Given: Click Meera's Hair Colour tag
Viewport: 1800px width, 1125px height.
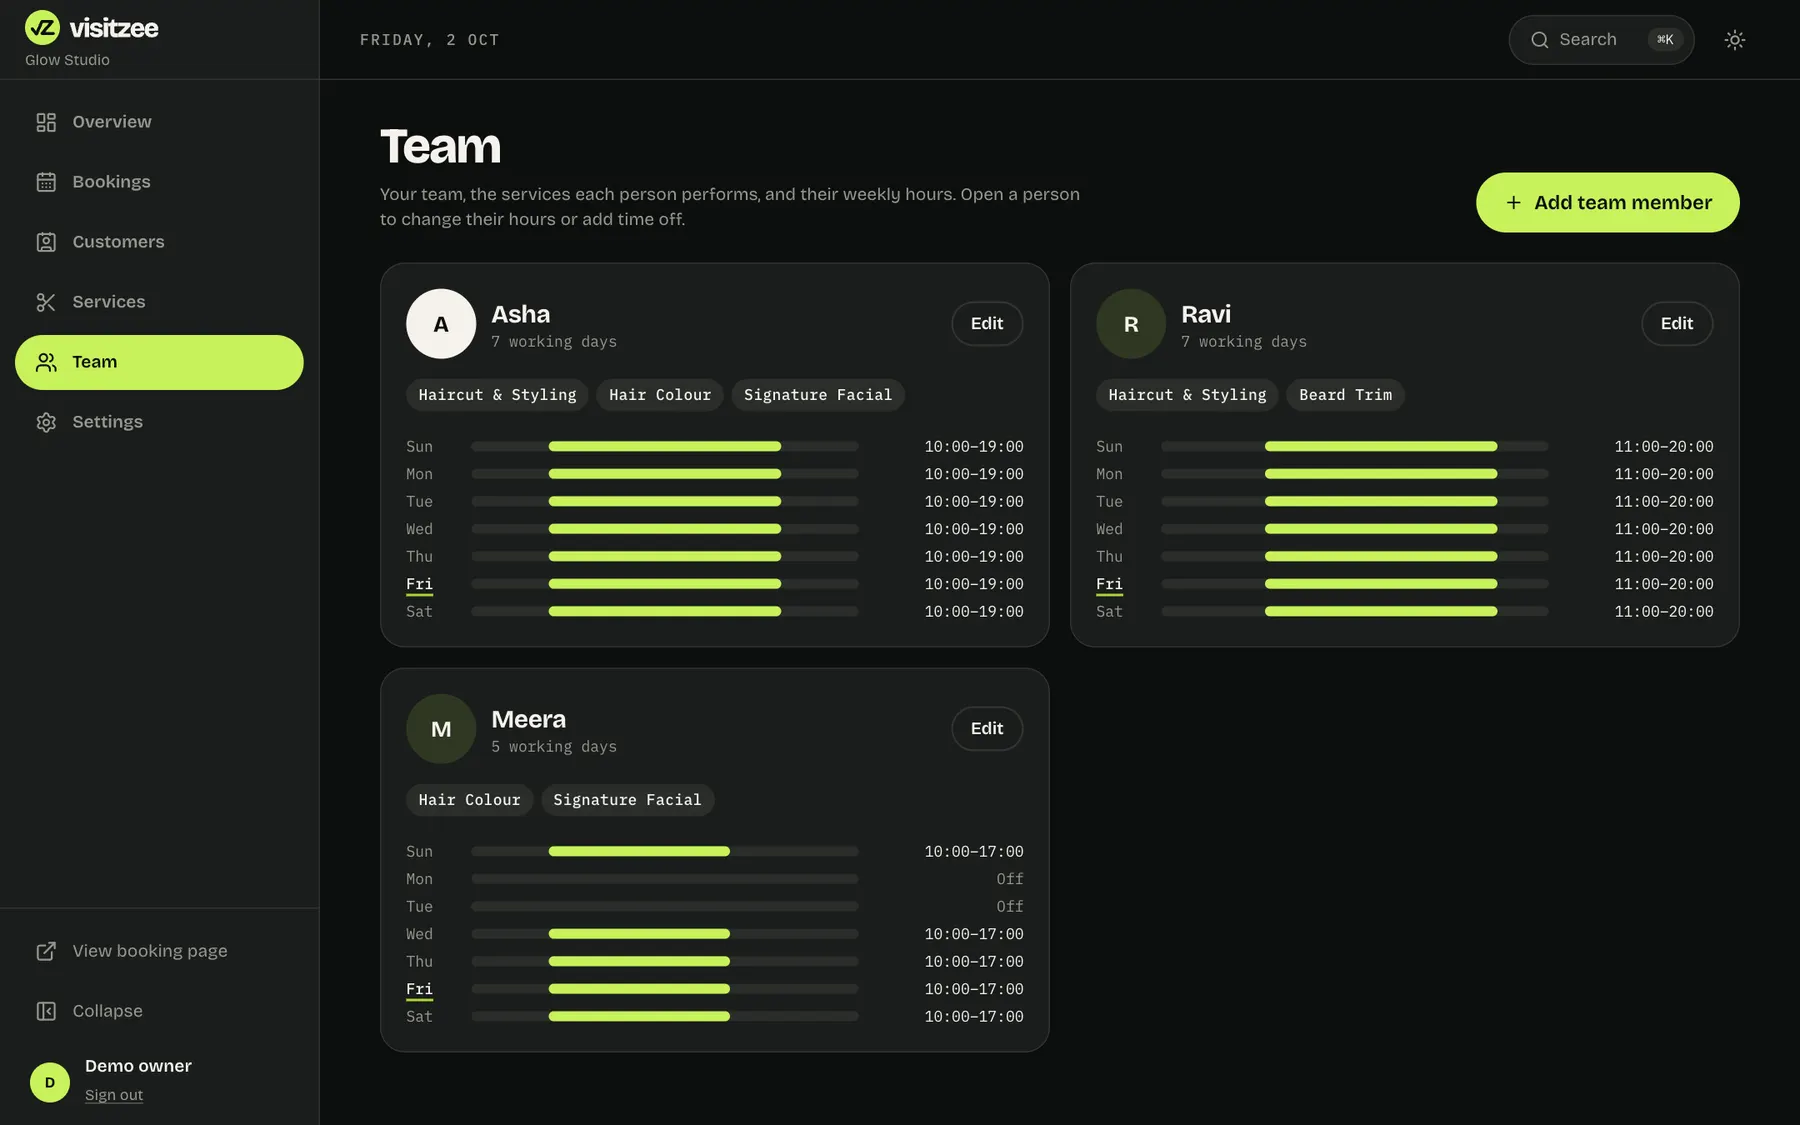Looking at the screenshot, I should click(x=469, y=800).
